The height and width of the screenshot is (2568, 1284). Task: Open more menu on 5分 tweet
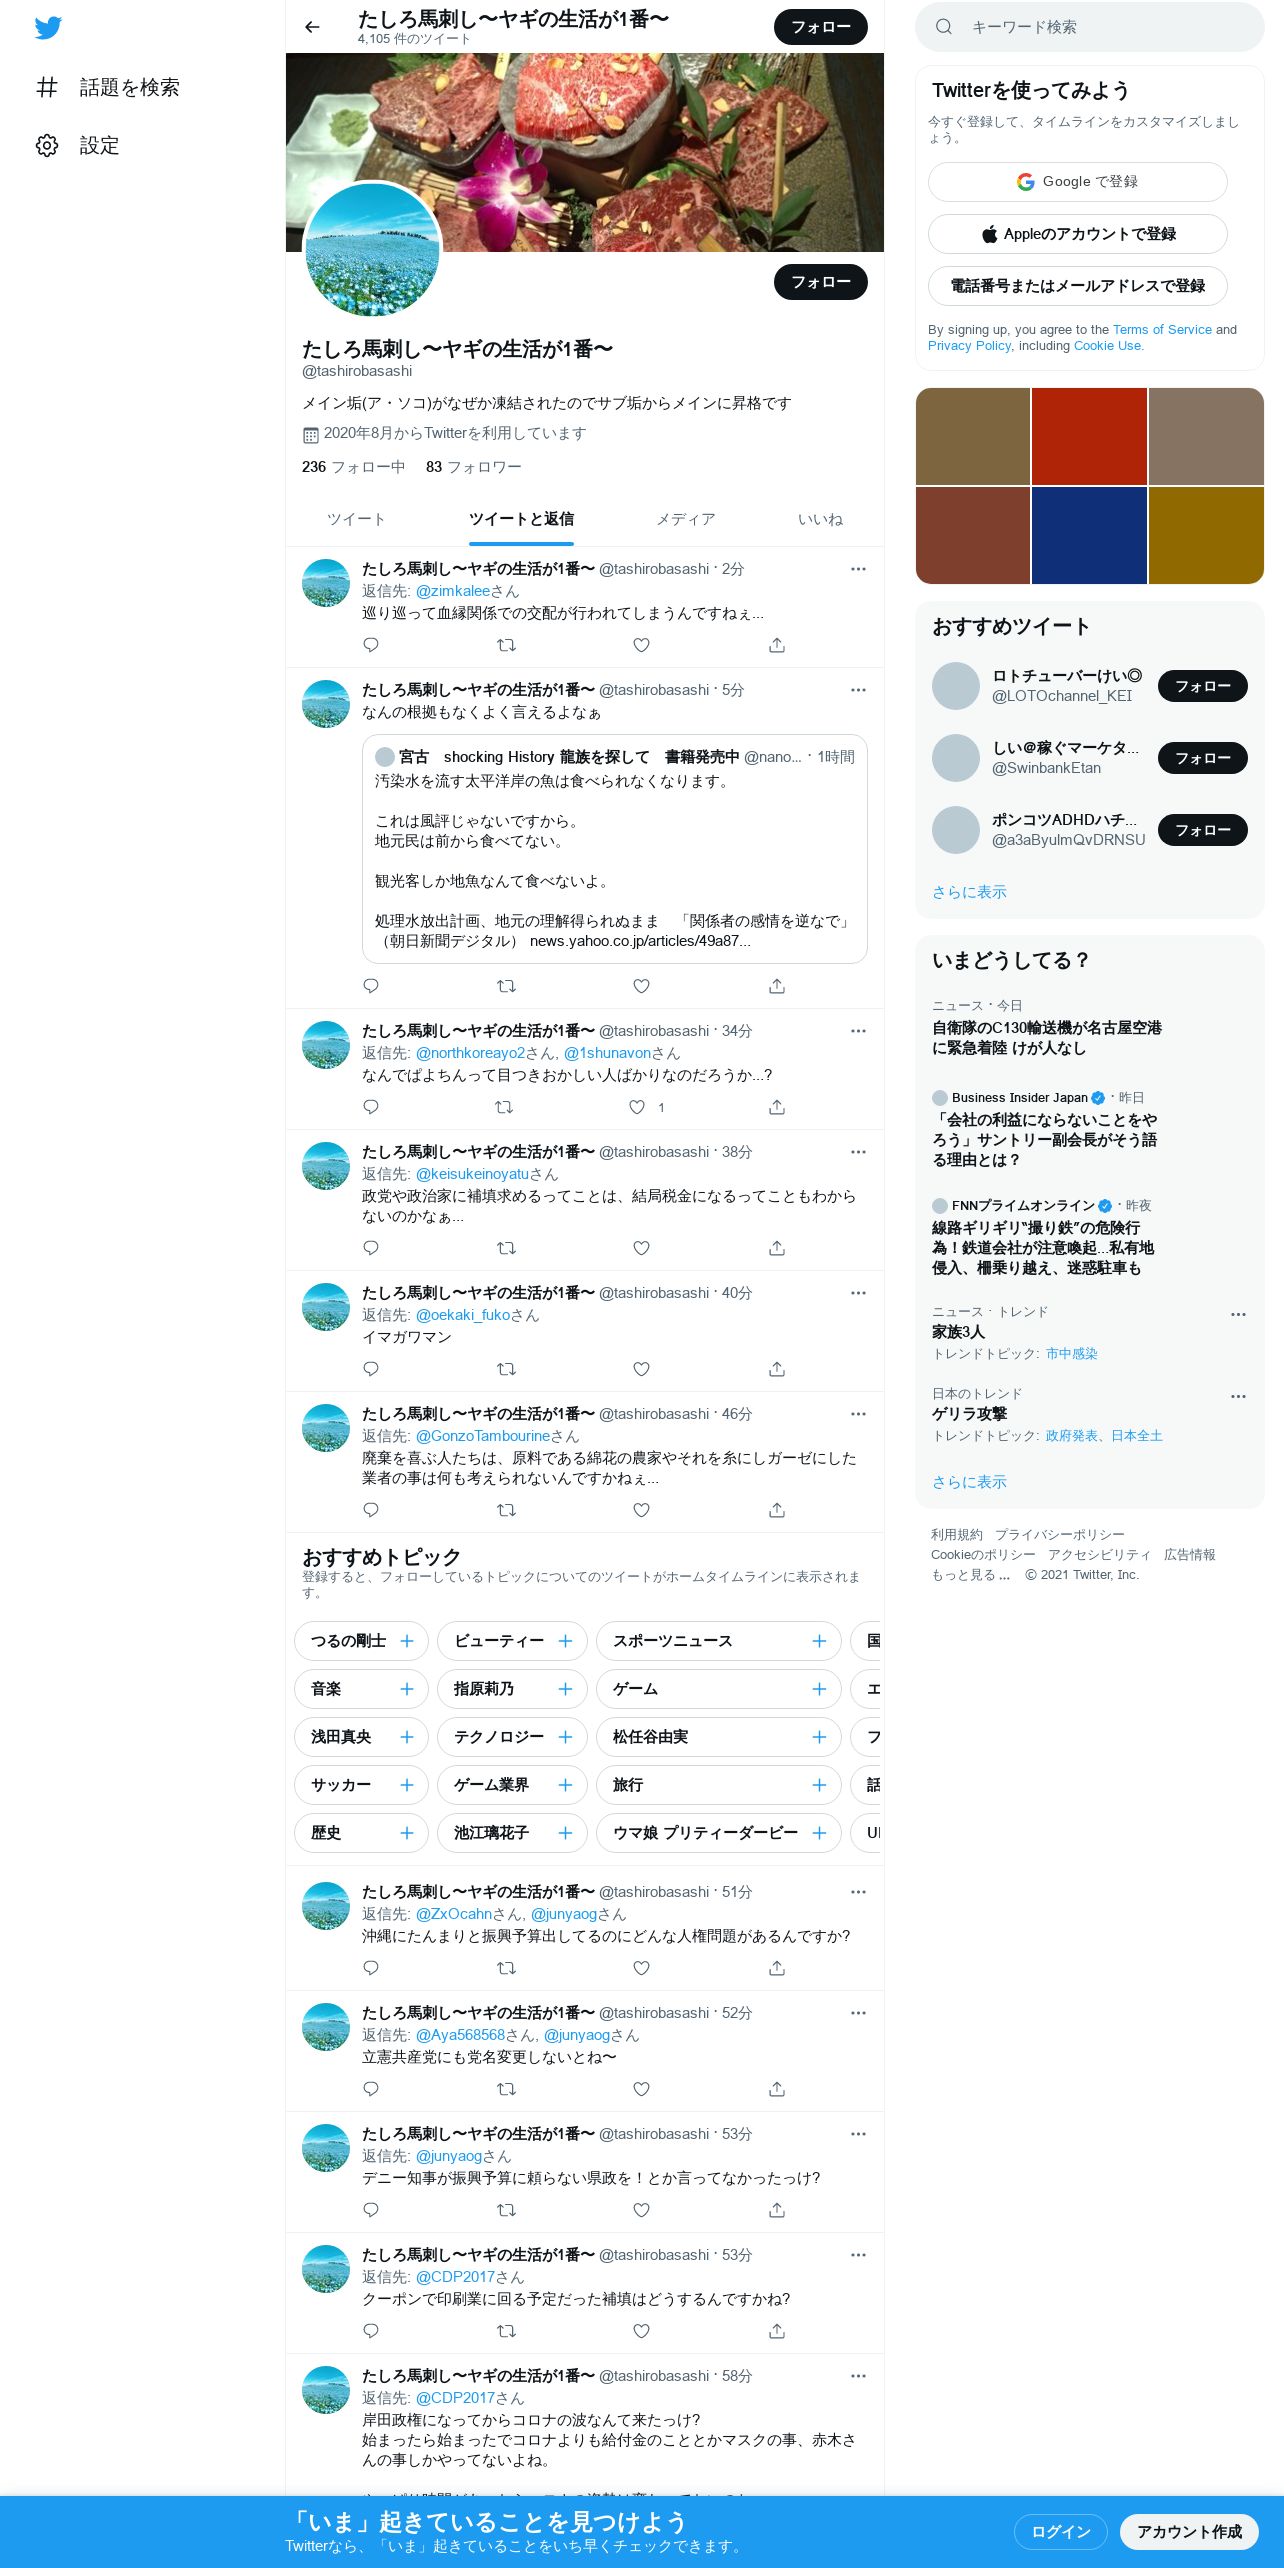pyautogui.click(x=858, y=690)
